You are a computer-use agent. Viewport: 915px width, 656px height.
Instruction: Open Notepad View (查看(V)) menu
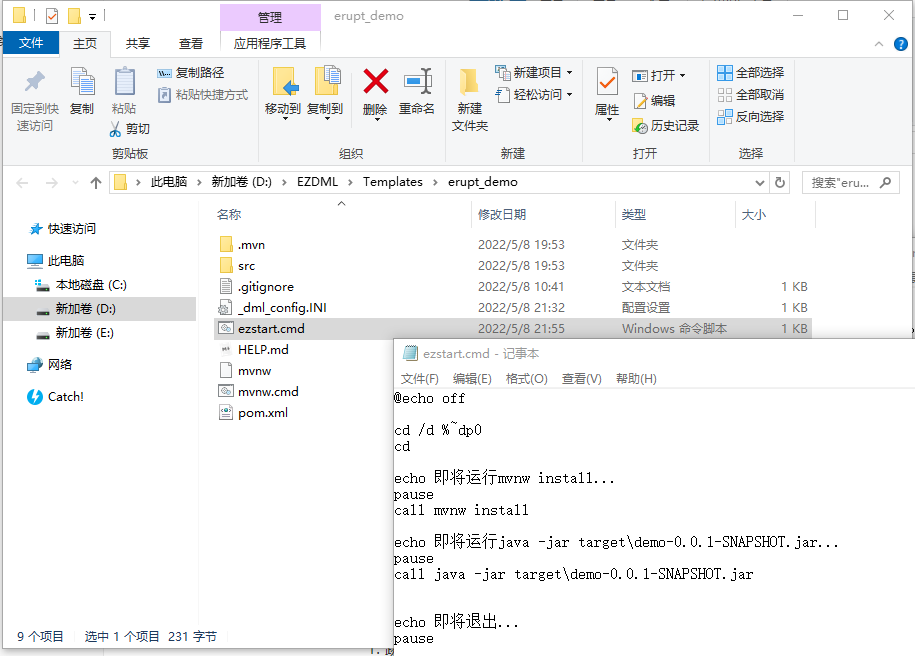click(x=581, y=379)
